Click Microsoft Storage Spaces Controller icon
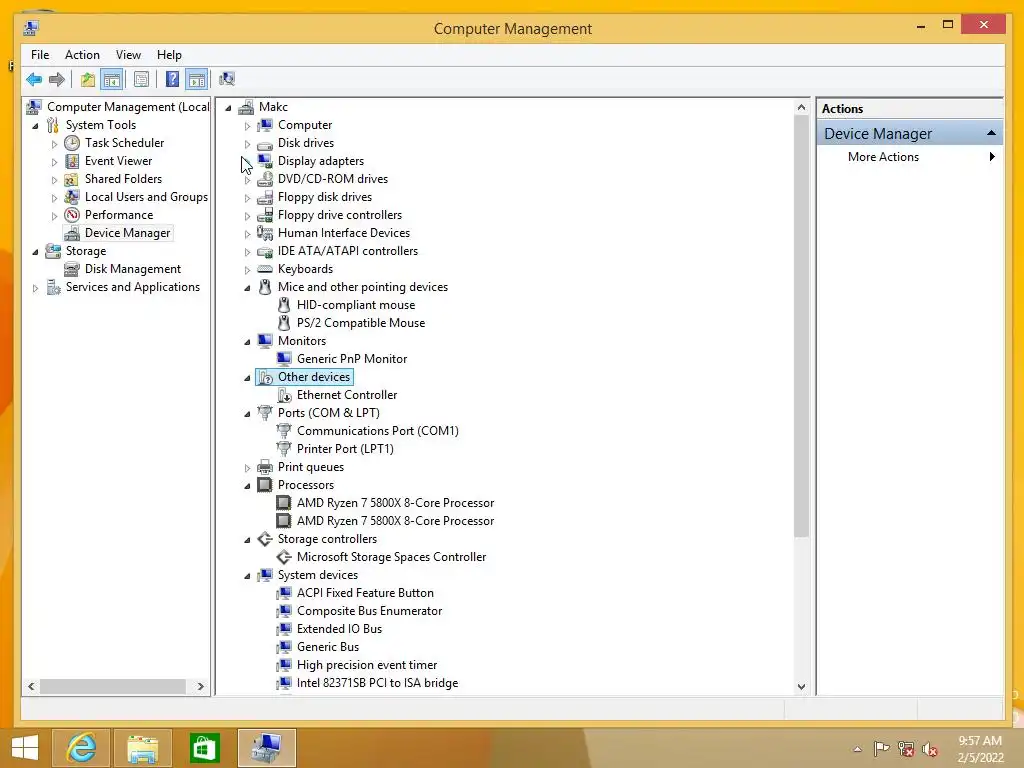The image size is (1024, 768). pos(284,557)
